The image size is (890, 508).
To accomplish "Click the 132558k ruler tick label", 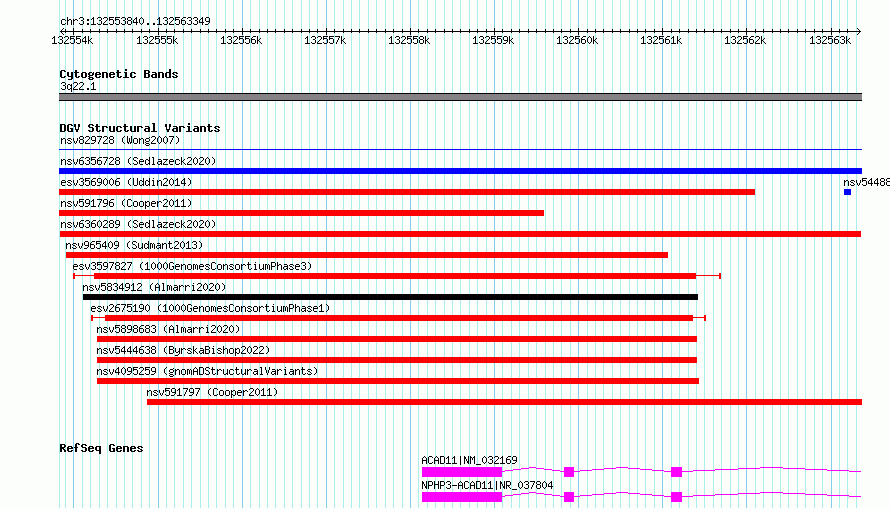I will [x=409, y=40].
